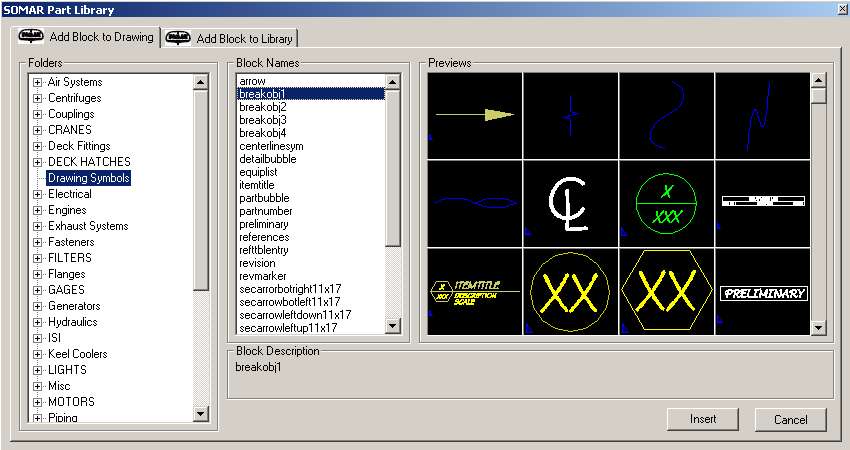
Task: Choose the references block name
Action: tap(265, 237)
